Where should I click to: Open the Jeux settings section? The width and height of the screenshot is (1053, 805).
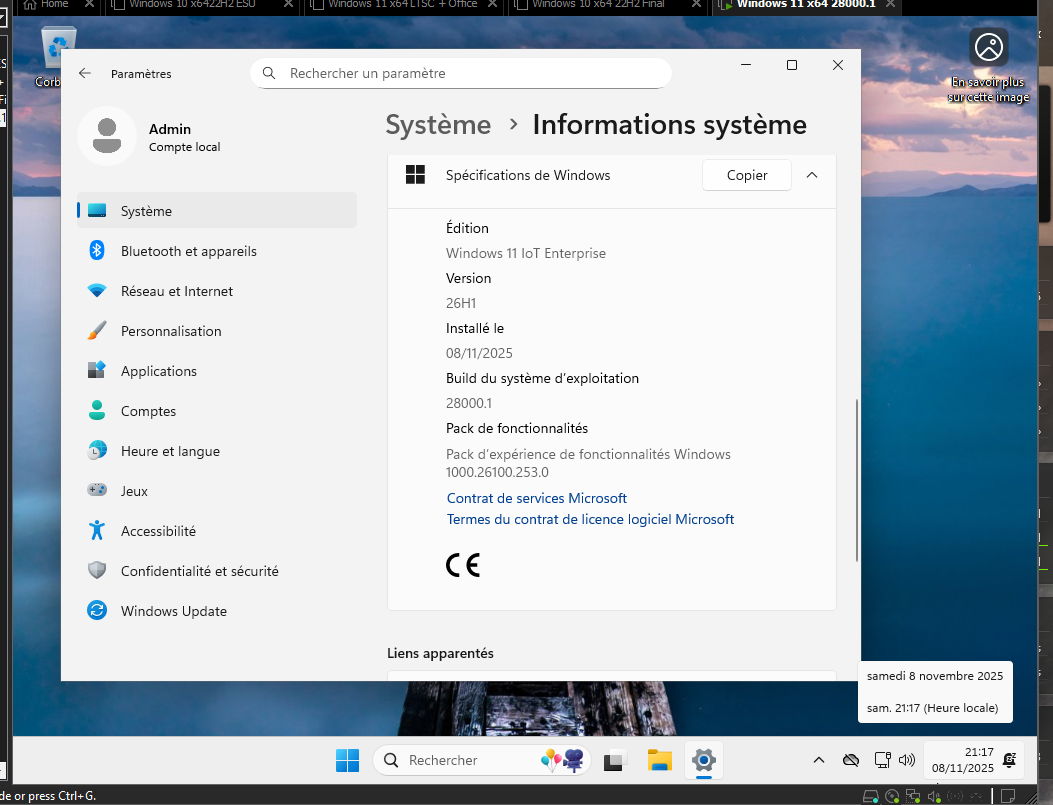[x=134, y=491]
